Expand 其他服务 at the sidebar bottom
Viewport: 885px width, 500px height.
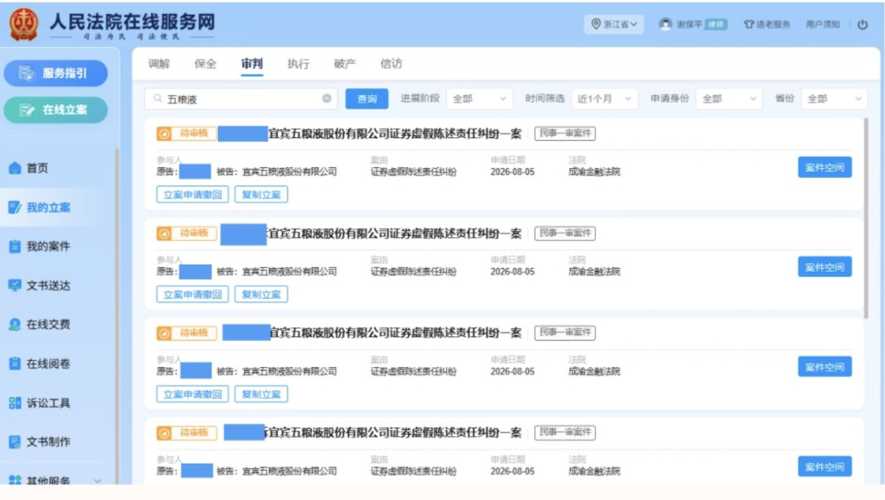[55, 480]
